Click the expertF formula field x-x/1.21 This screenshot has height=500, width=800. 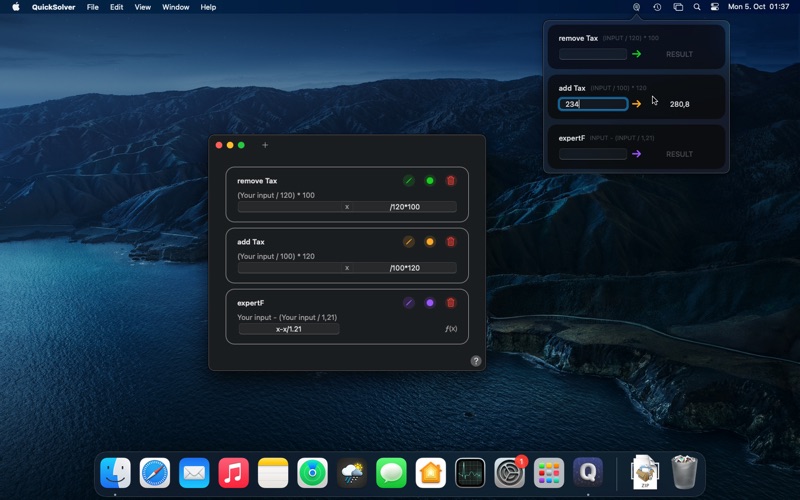click(288, 329)
